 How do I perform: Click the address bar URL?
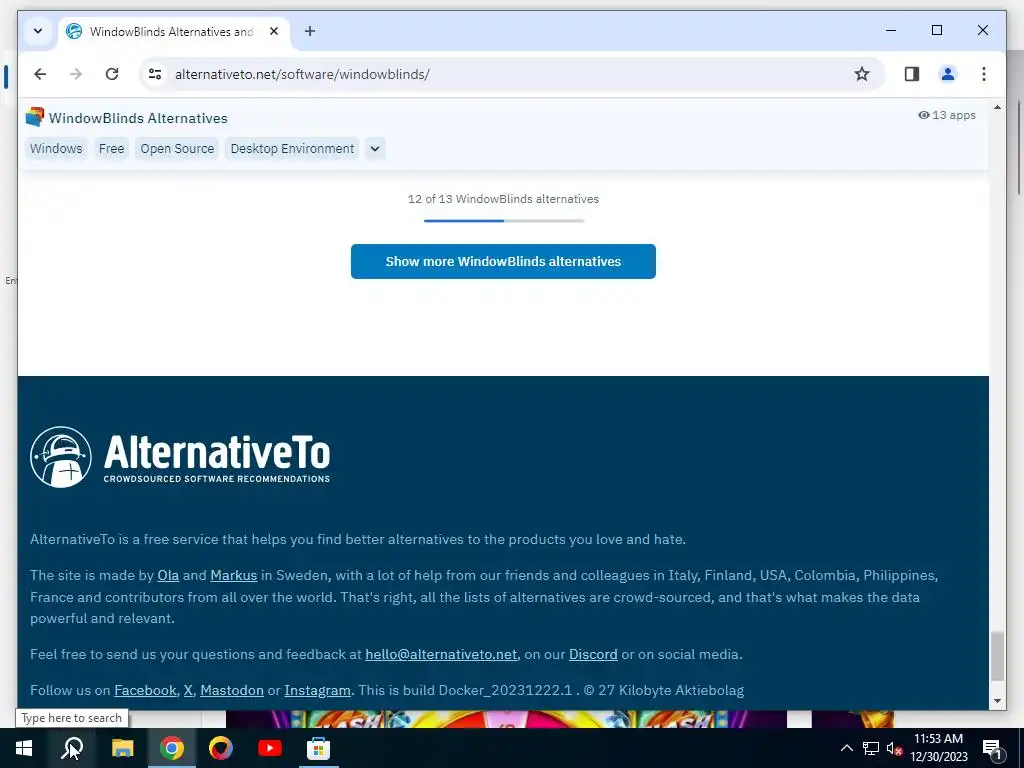coord(302,74)
